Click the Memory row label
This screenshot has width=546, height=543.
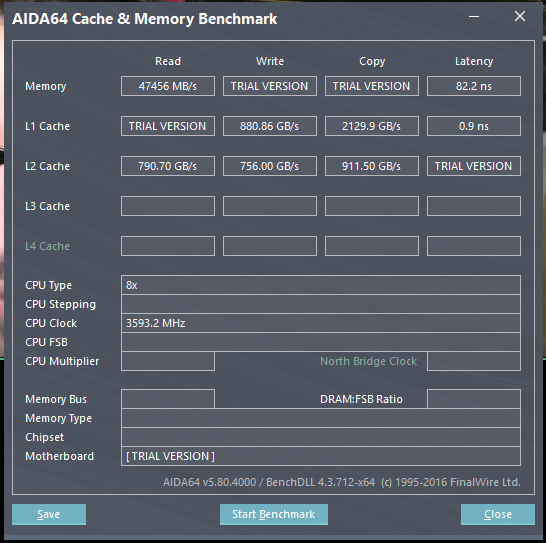pos(46,86)
